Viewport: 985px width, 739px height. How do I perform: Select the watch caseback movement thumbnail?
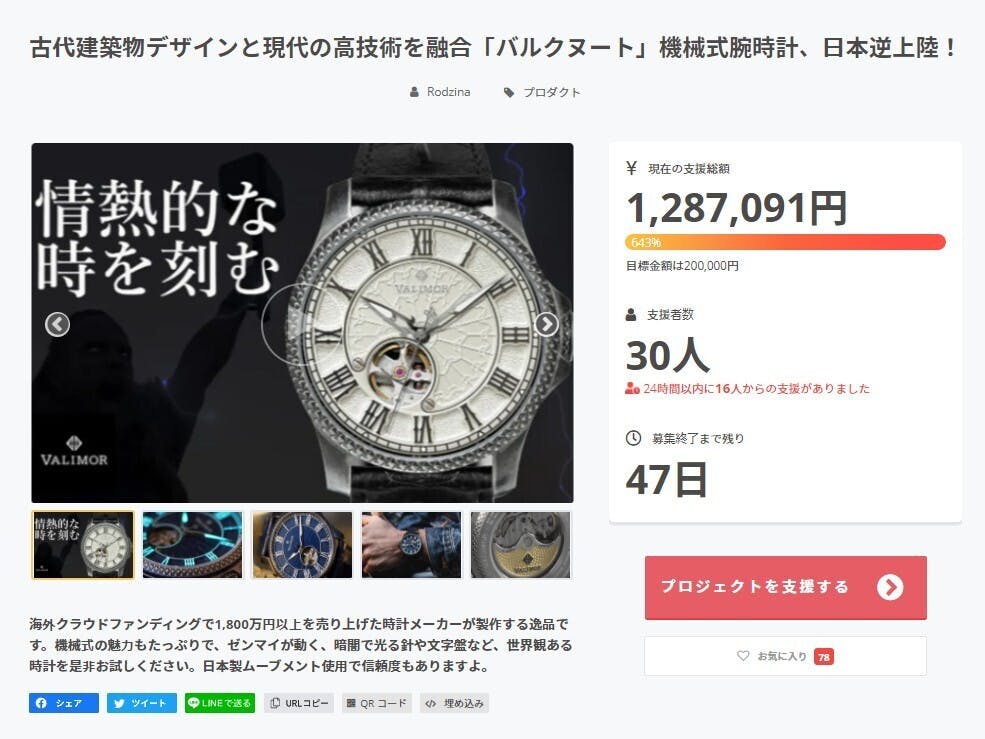pos(521,545)
